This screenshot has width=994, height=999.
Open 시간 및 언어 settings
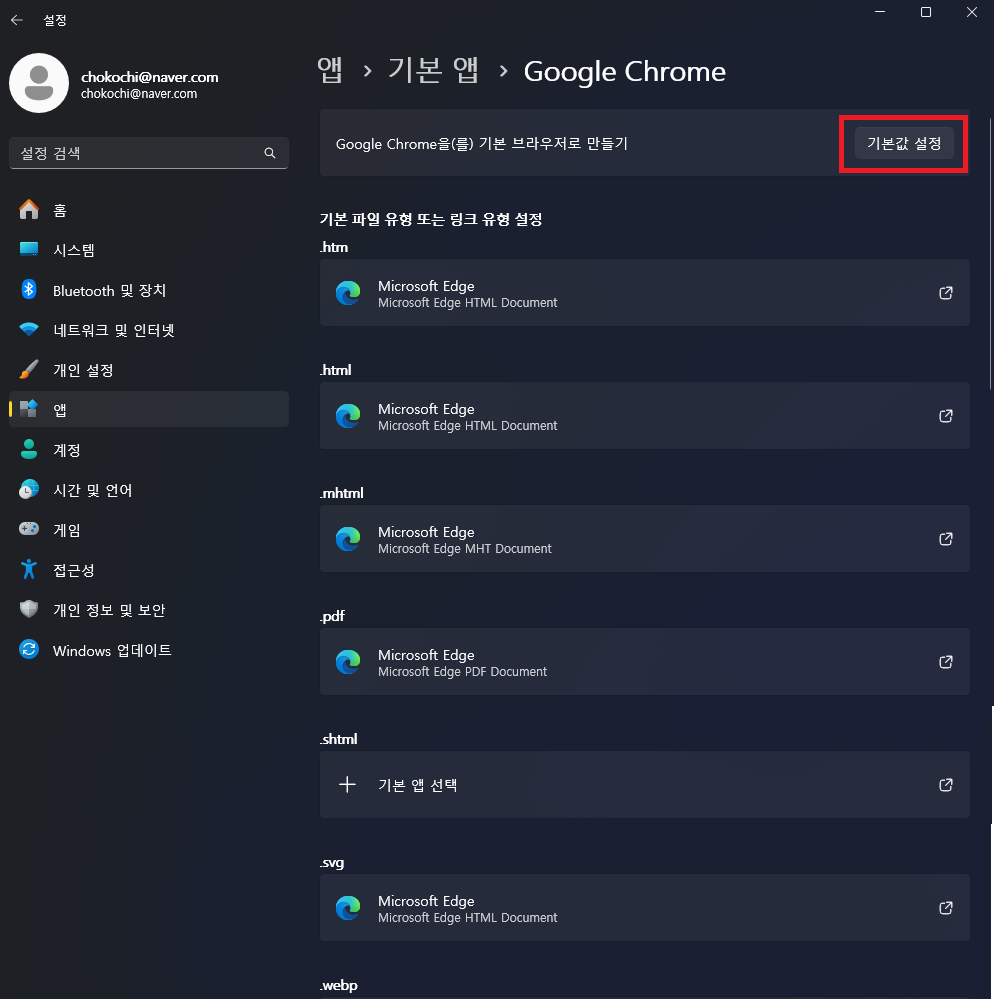point(148,489)
